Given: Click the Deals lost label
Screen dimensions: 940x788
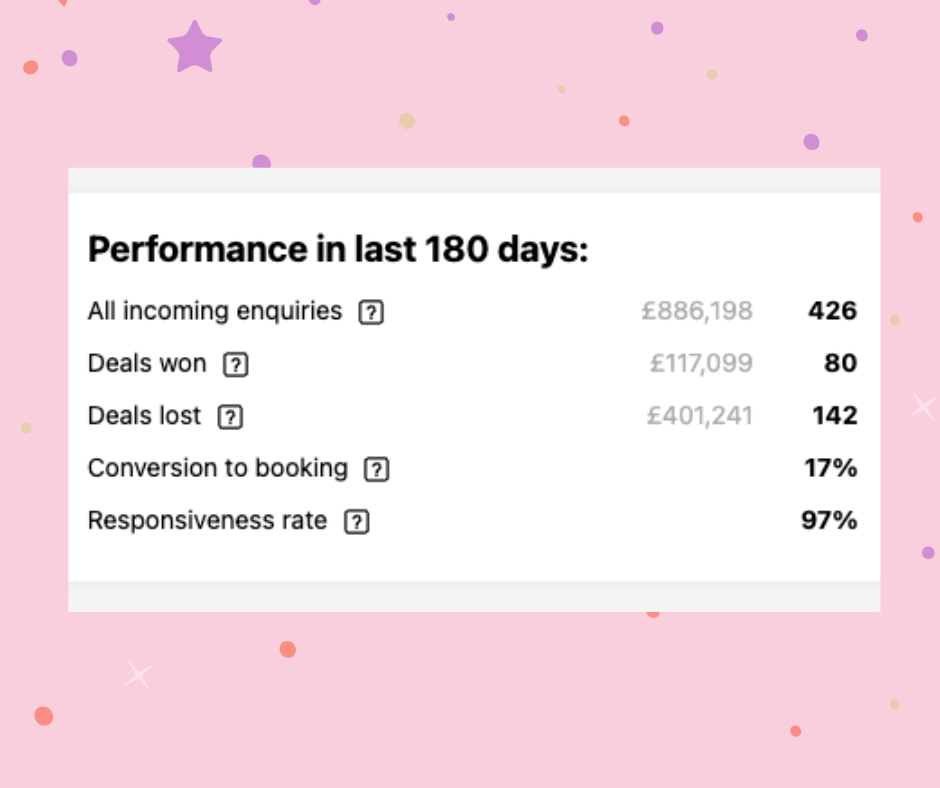Looking at the screenshot, I should click(x=144, y=415).
